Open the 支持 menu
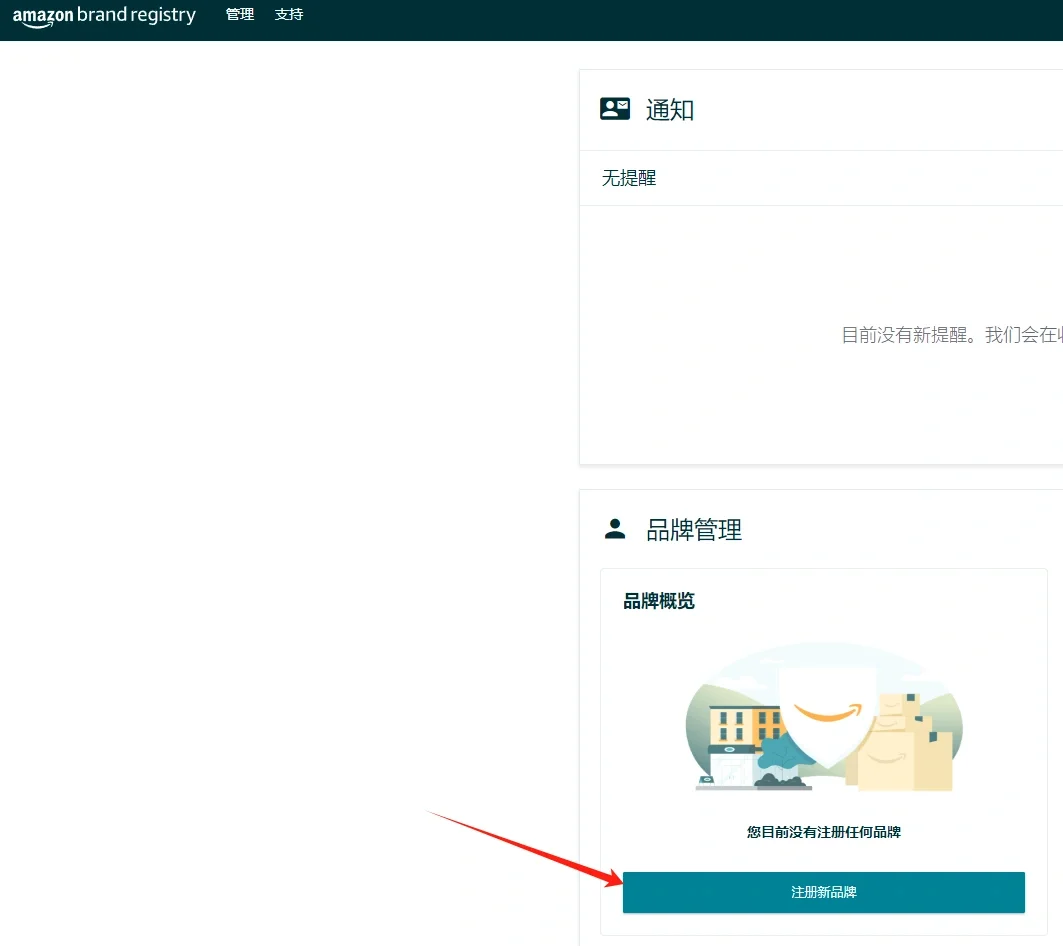Image resolution: width=1063 pixels, height=946 pixels. (289, 15)
